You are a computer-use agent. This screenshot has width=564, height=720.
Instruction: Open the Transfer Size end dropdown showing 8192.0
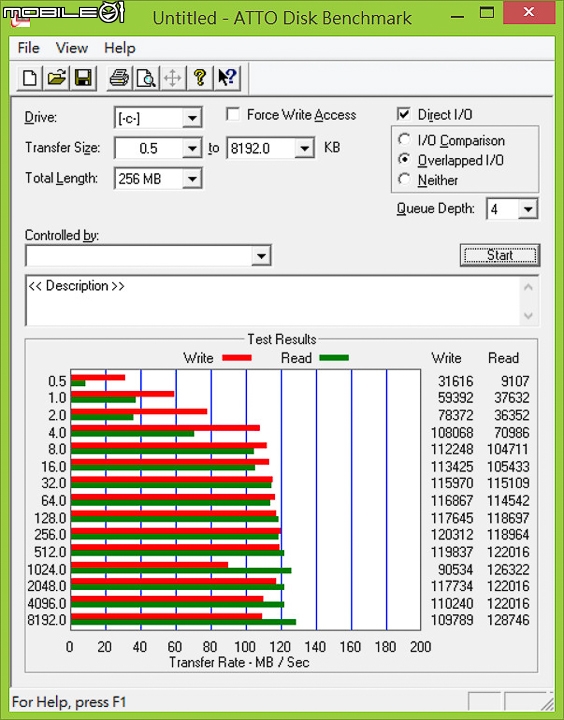[x=305, y=148]
